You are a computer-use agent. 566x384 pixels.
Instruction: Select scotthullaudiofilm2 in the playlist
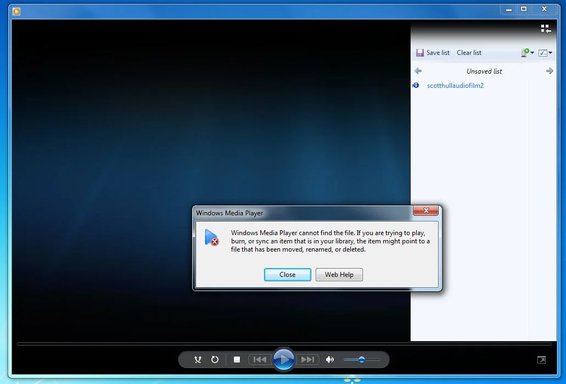coord(455,86)
